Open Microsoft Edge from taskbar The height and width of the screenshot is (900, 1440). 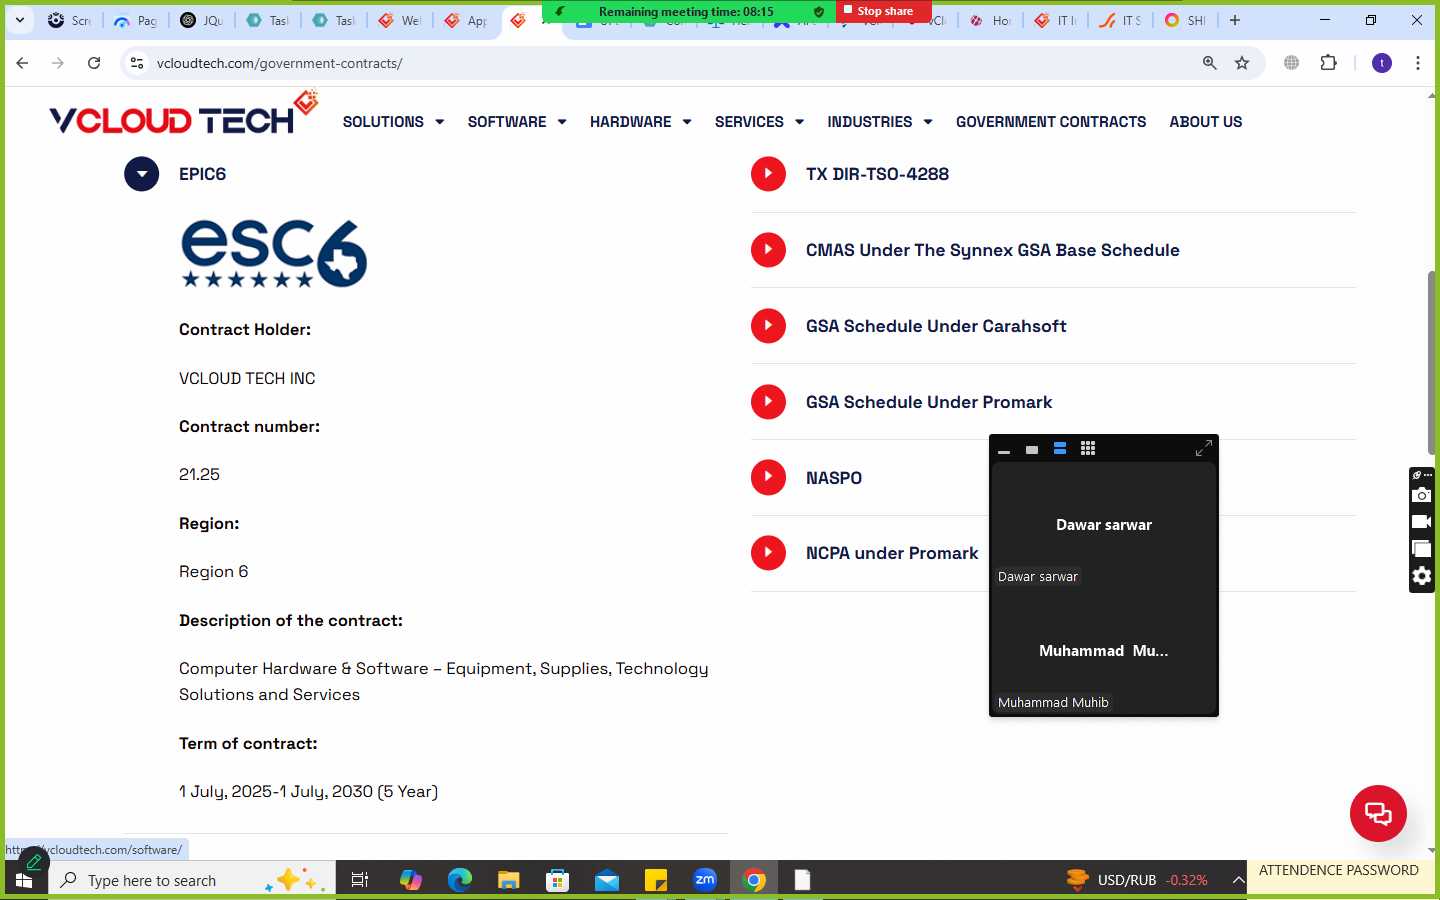click(x=460, y=880)
